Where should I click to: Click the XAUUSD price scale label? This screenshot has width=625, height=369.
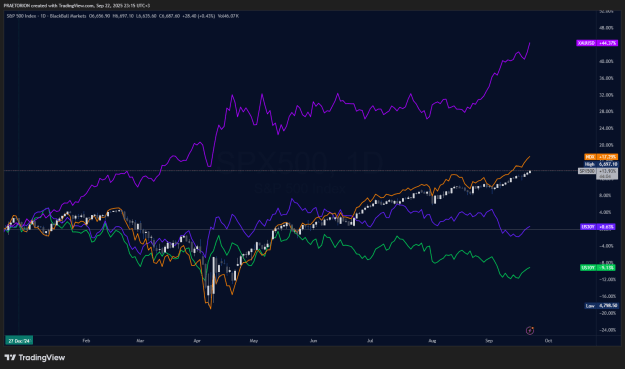coord(597,43)
